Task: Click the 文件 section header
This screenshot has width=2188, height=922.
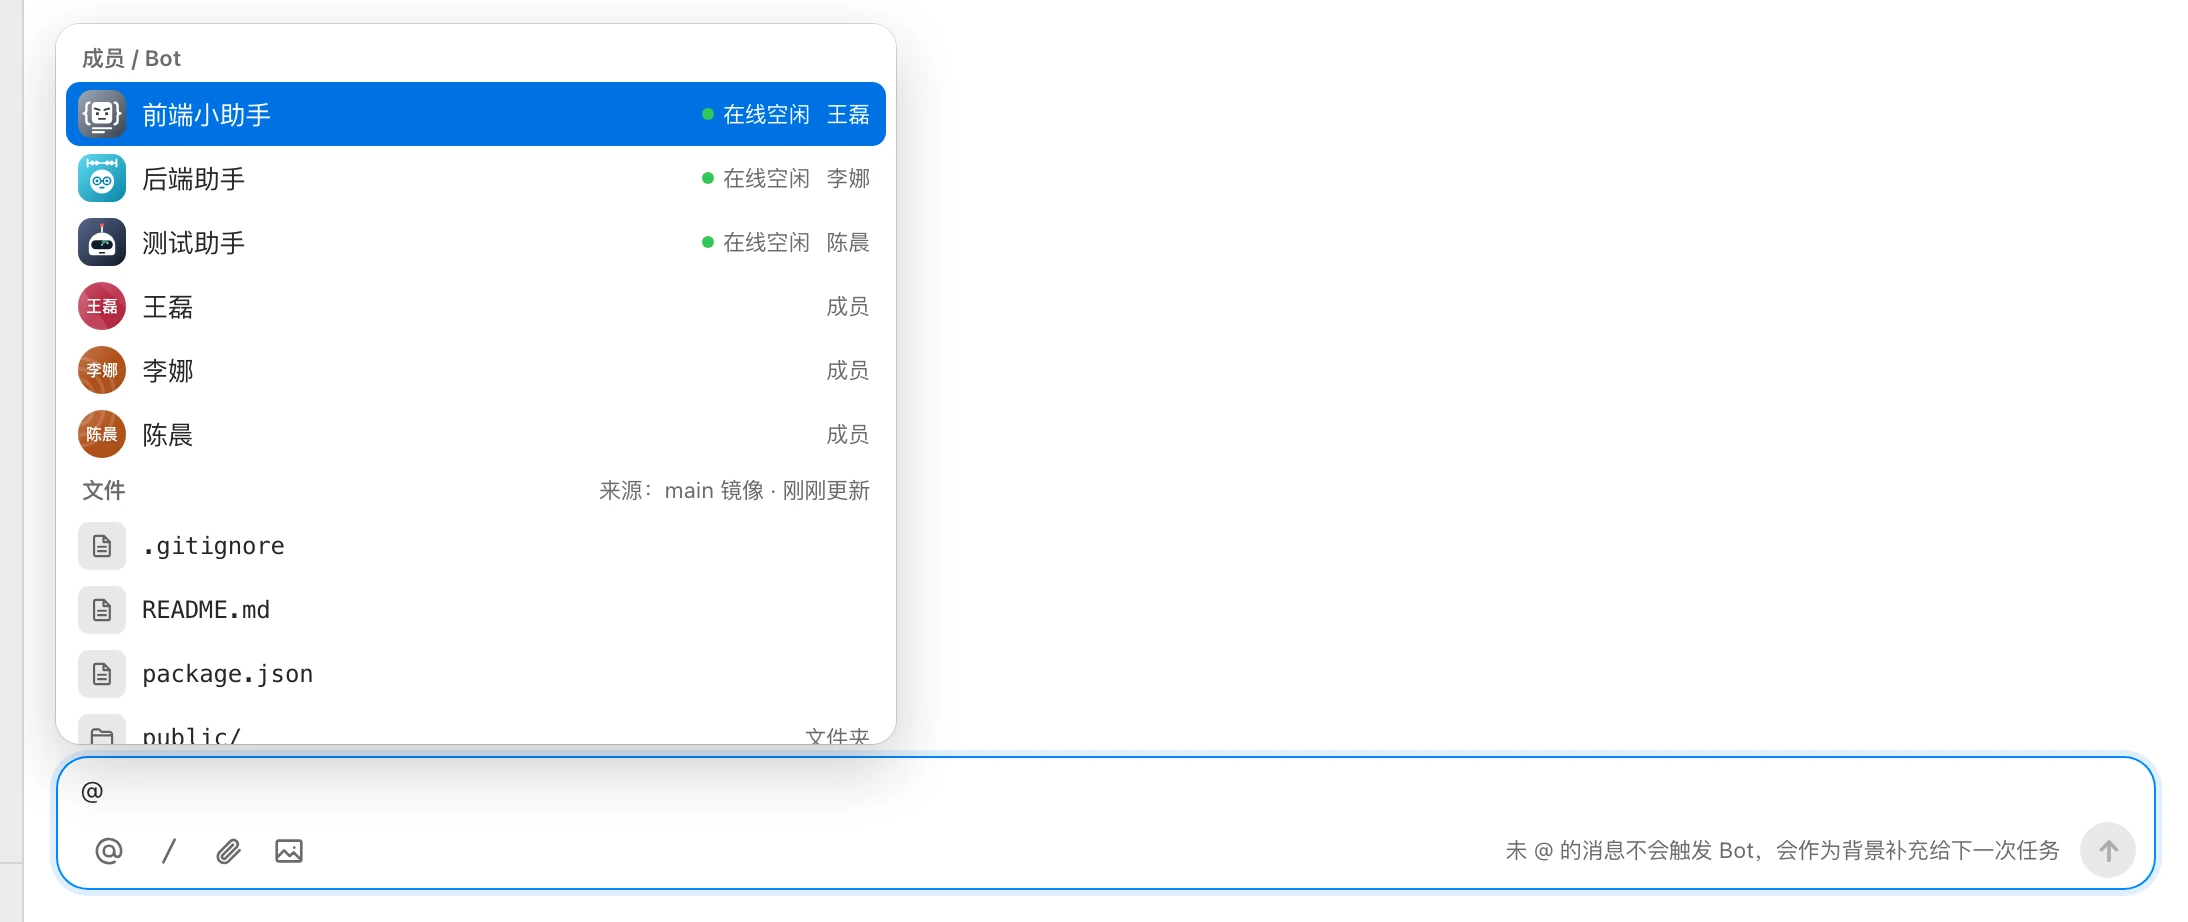Action: [x=103, y=490]
